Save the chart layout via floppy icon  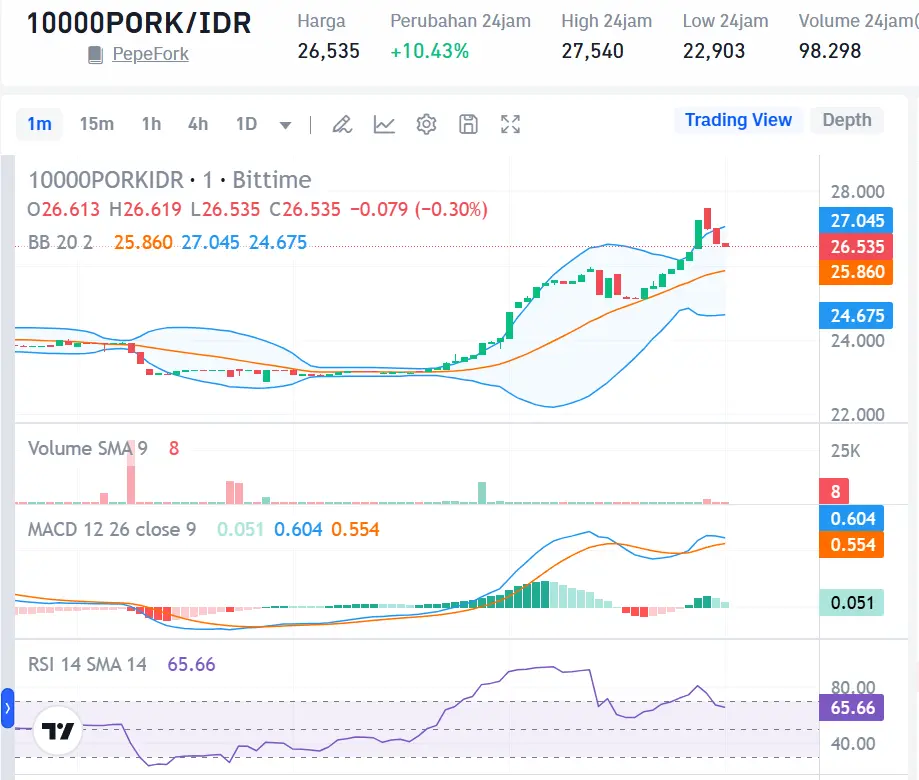click(x=468, y=124)
